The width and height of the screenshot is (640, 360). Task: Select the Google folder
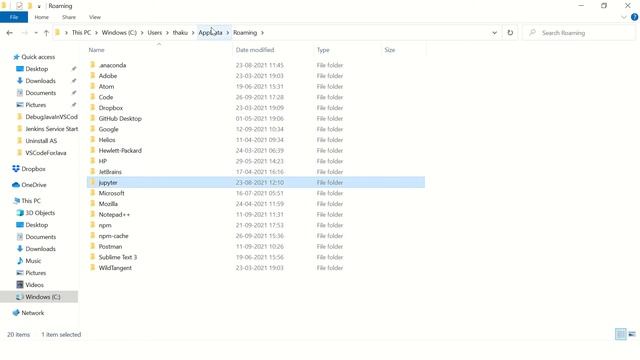(x=108, y=129)
